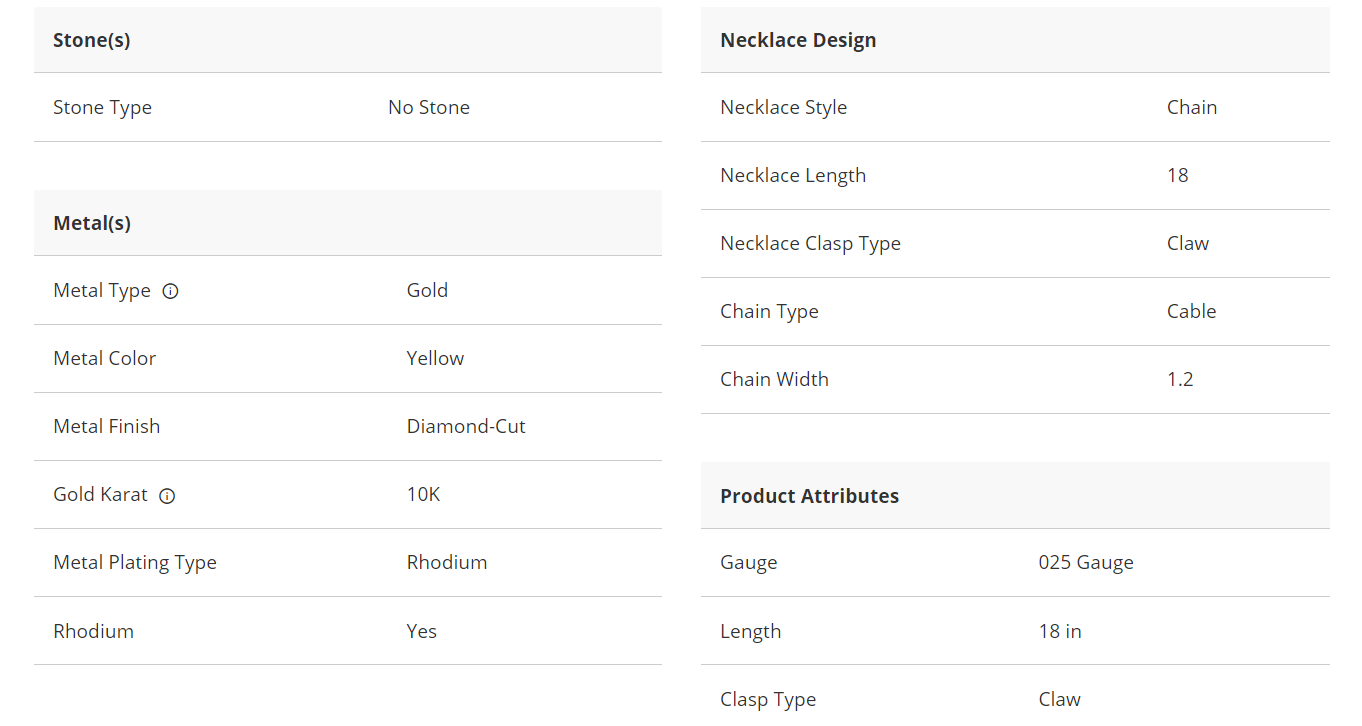
Task: Click the '18 in' length value
Action: [1060, 631]
